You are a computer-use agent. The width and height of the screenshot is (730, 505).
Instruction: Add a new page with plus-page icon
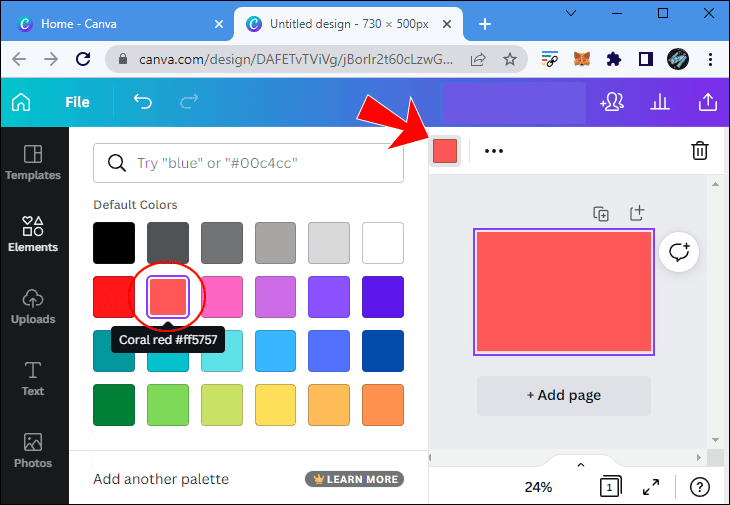click(x=637, y=213)
